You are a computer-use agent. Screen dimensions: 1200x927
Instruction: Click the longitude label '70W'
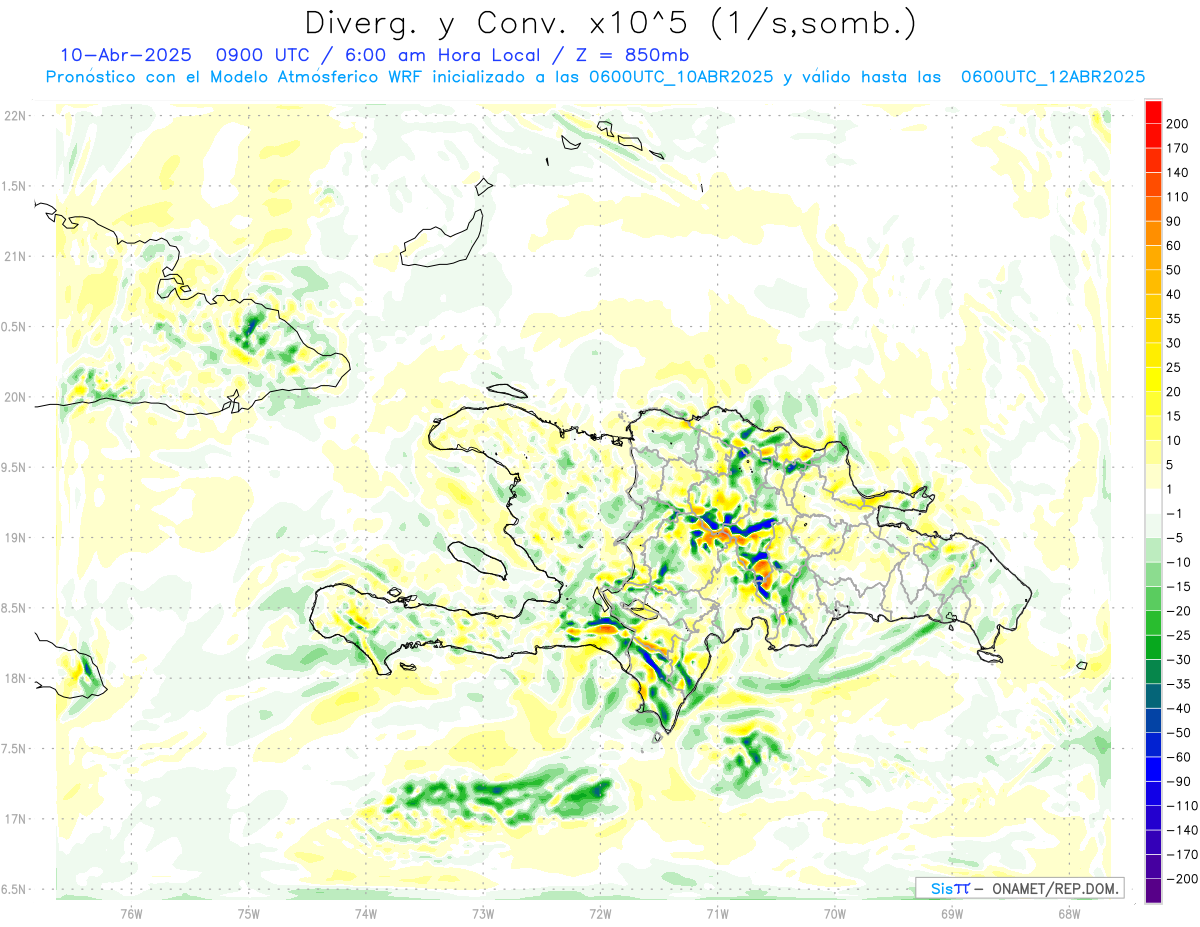coord(834,913)
